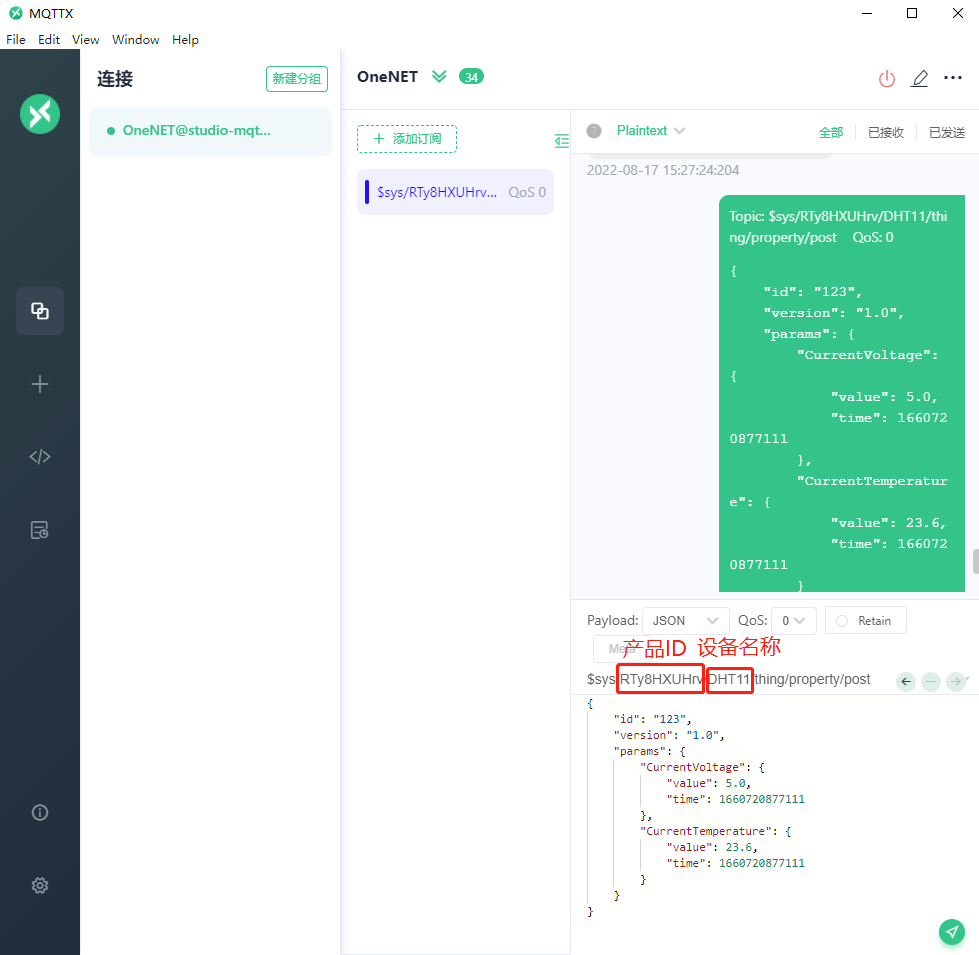Image resolution: width=979 pixels, height=955 pixels.
Task: Click the 连接 panel heading
Action: (115, 79)
